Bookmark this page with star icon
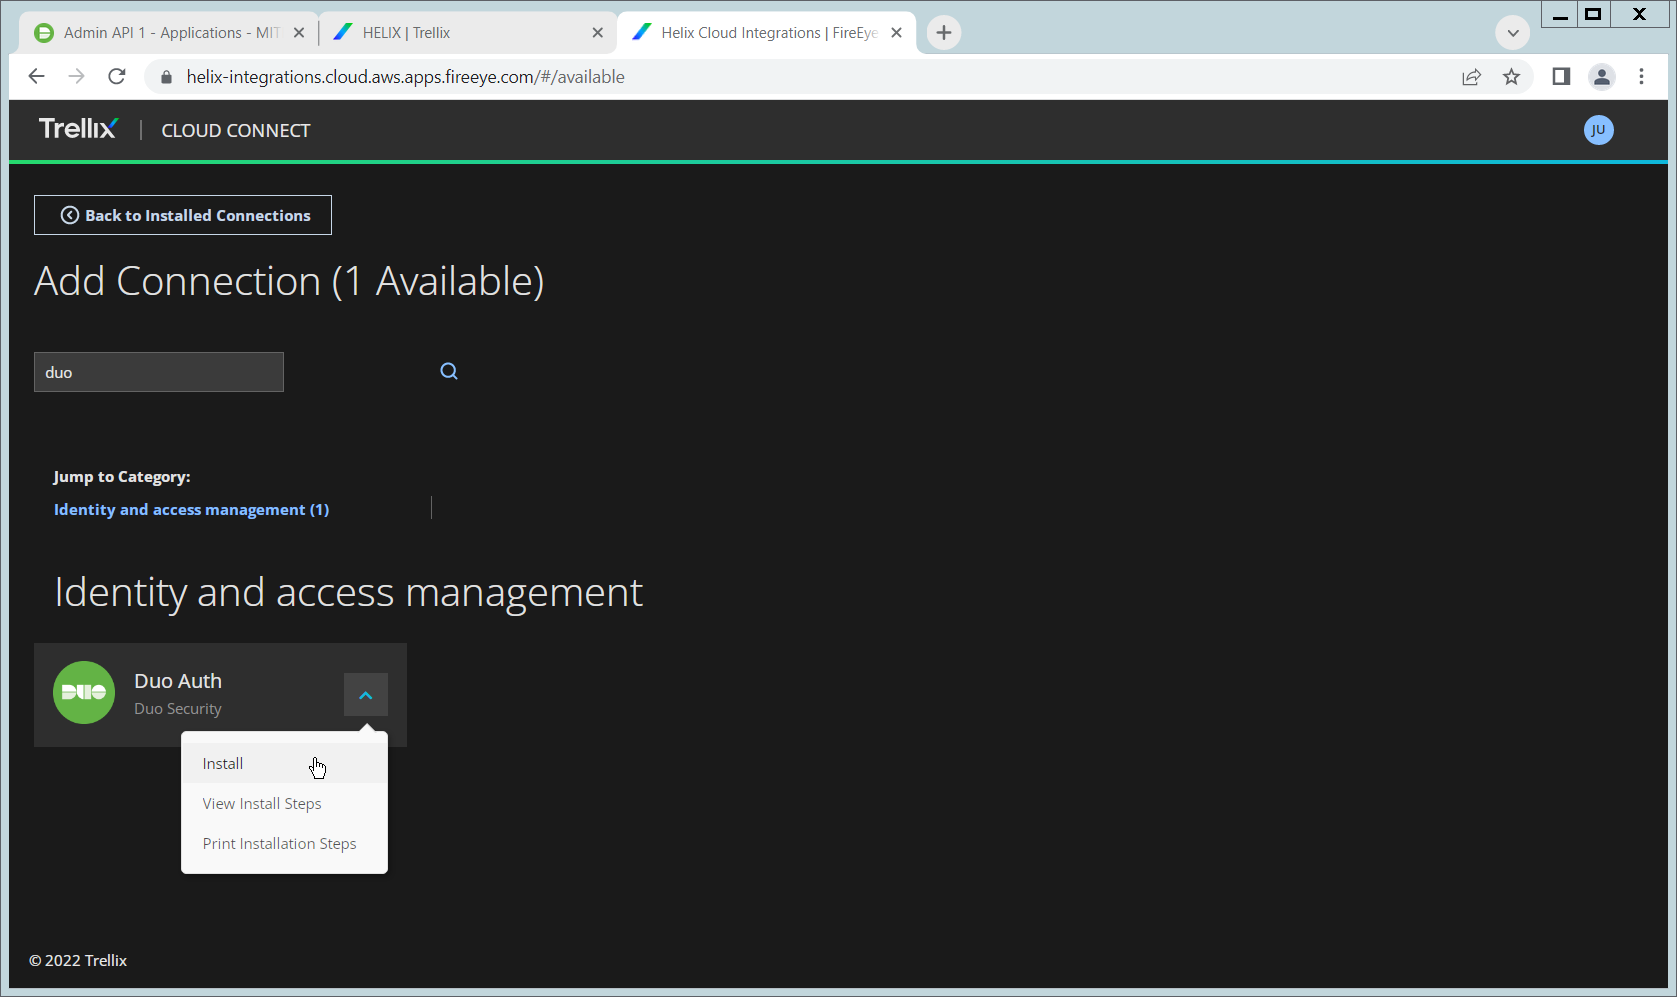 click(x=1511, y=77)
